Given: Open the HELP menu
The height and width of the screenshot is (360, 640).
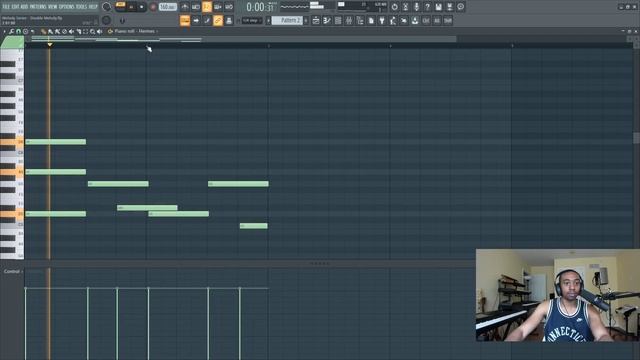Looking at the screenshot, I should pyautogui.click(x=93, y=7).
